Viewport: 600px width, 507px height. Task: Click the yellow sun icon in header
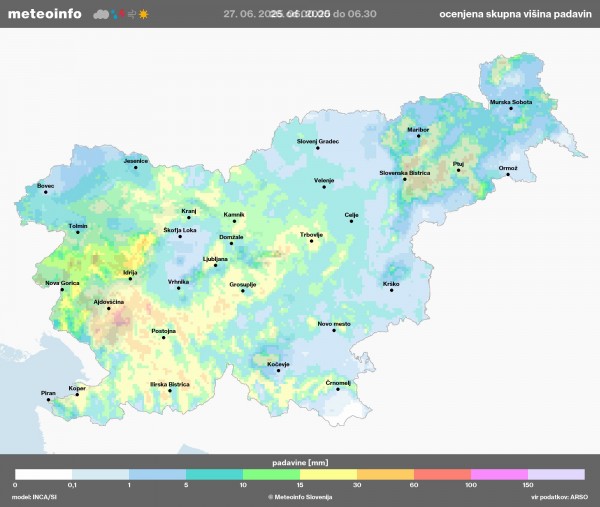point(143,15)
